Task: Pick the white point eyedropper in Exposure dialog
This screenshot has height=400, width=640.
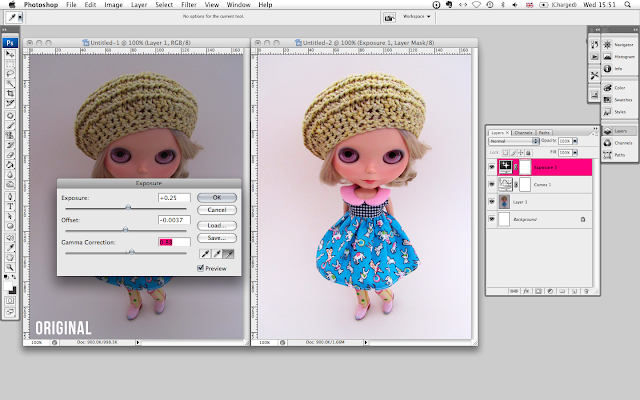Action: point(229,255)
